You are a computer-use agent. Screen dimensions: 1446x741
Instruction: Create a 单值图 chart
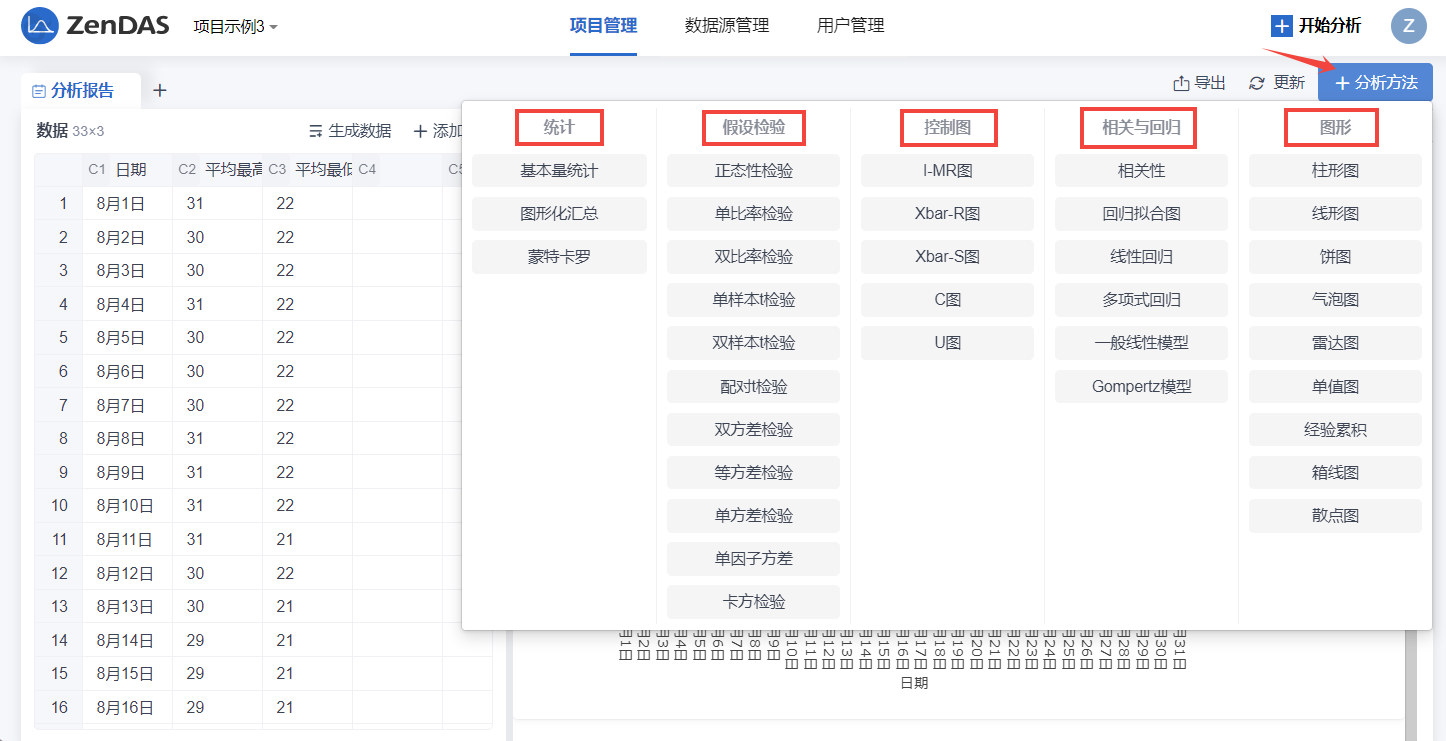1335,387
